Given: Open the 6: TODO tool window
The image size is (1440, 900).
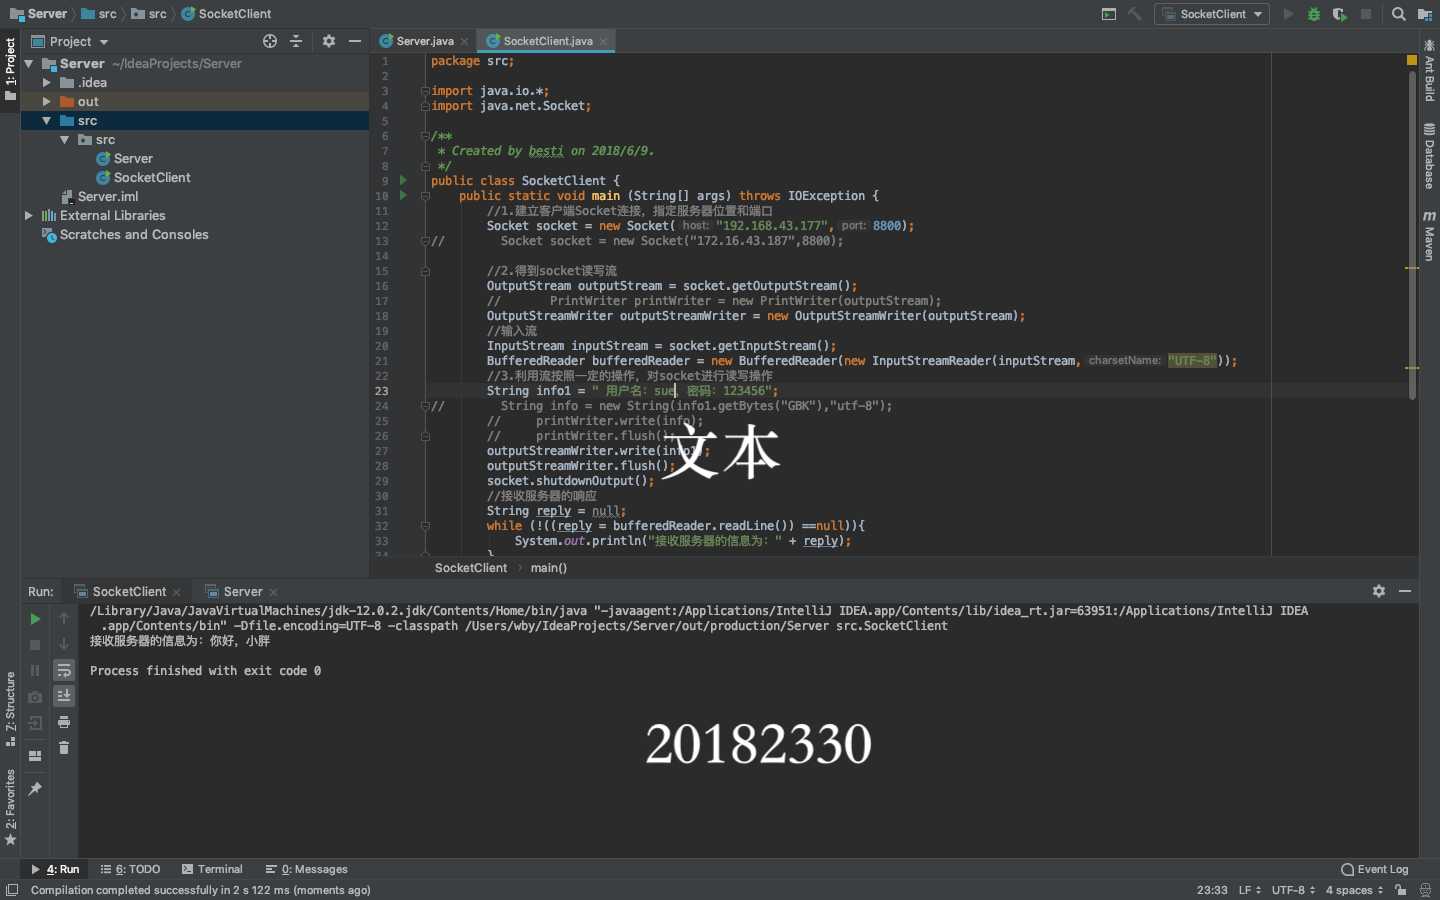Looking at the screenshot, I should [131, 869].
